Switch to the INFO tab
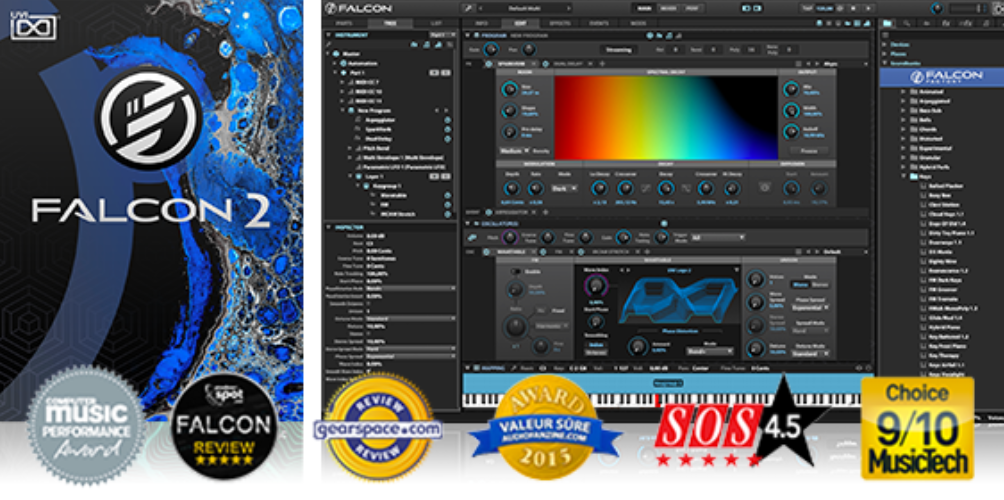 482,23
